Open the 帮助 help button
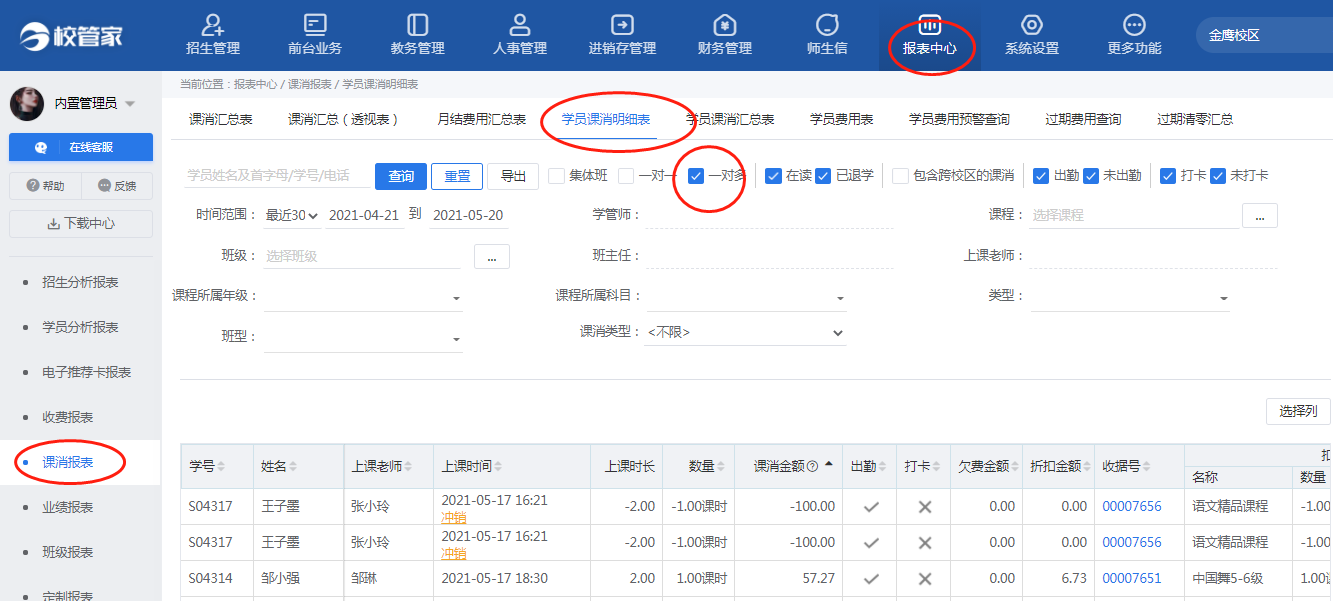 pos(45,186)
